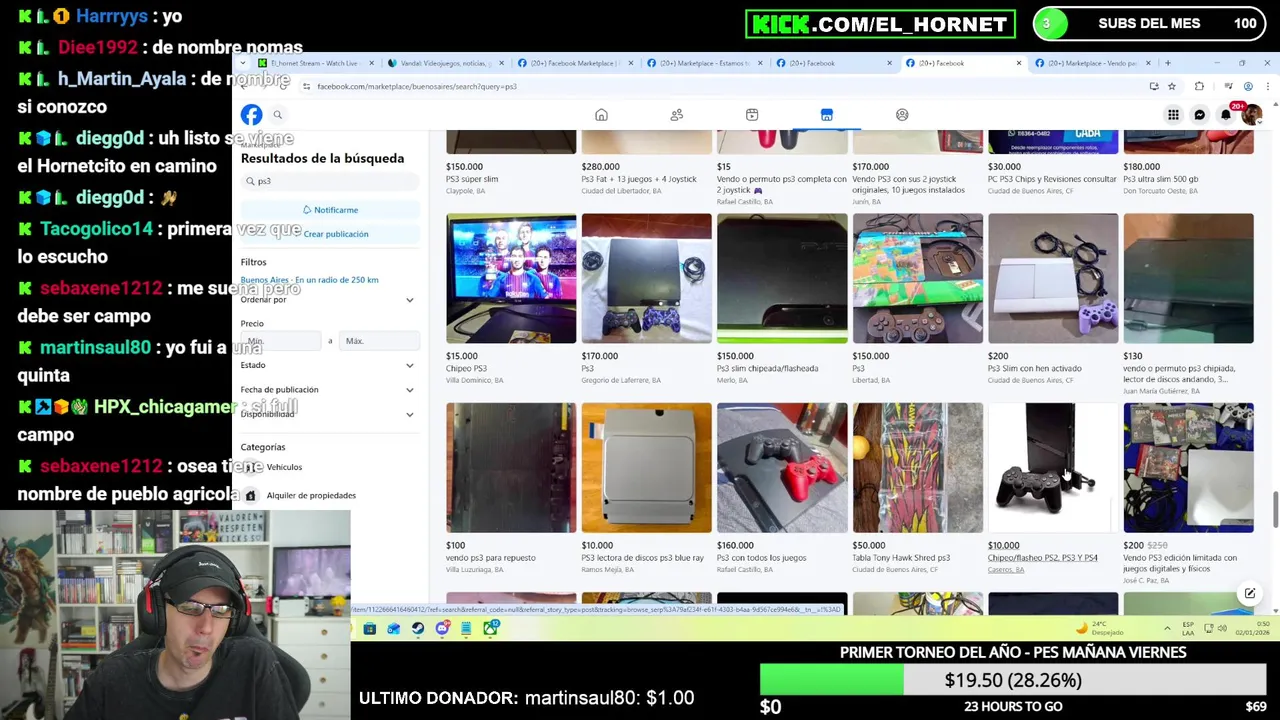Open Chipeo/flasheo PS2, PS3 Y PS4 listing title
The image size is (1280, 720).
pos(1042,558)
